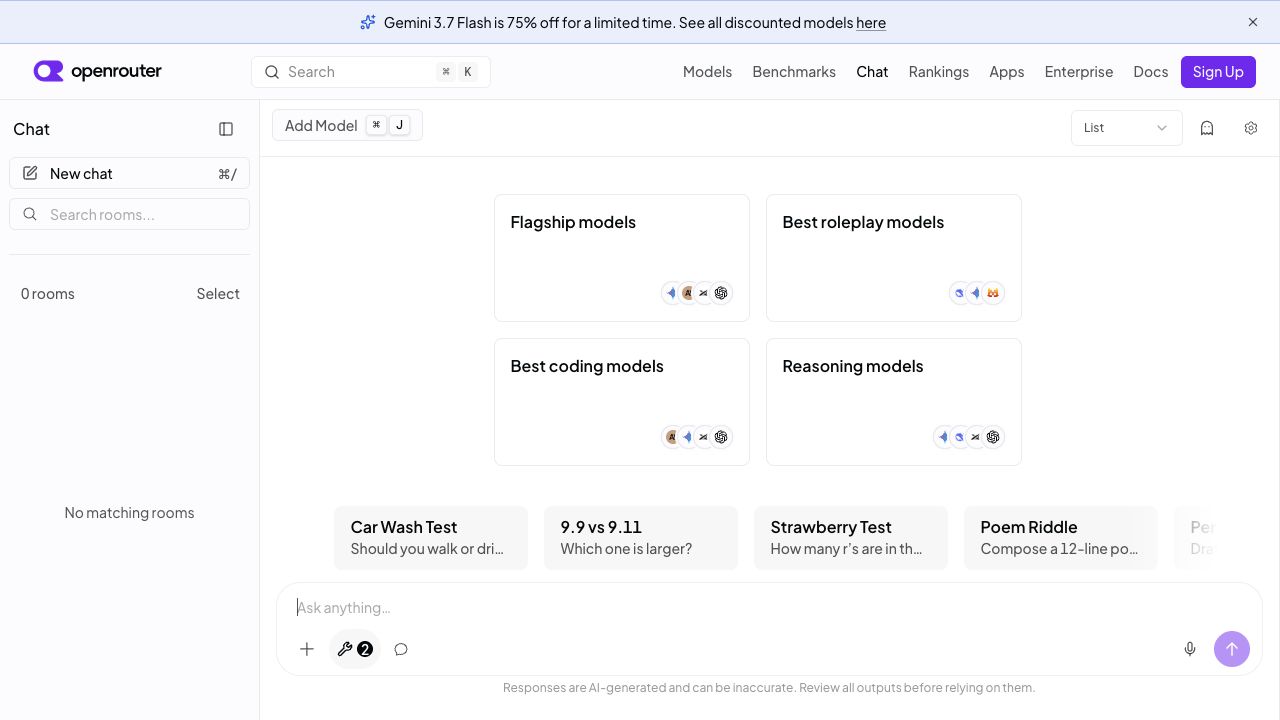Select the Poem Riddle prompt
The height and width of the screenshot is (720, 1280).
pos(1061,538)
